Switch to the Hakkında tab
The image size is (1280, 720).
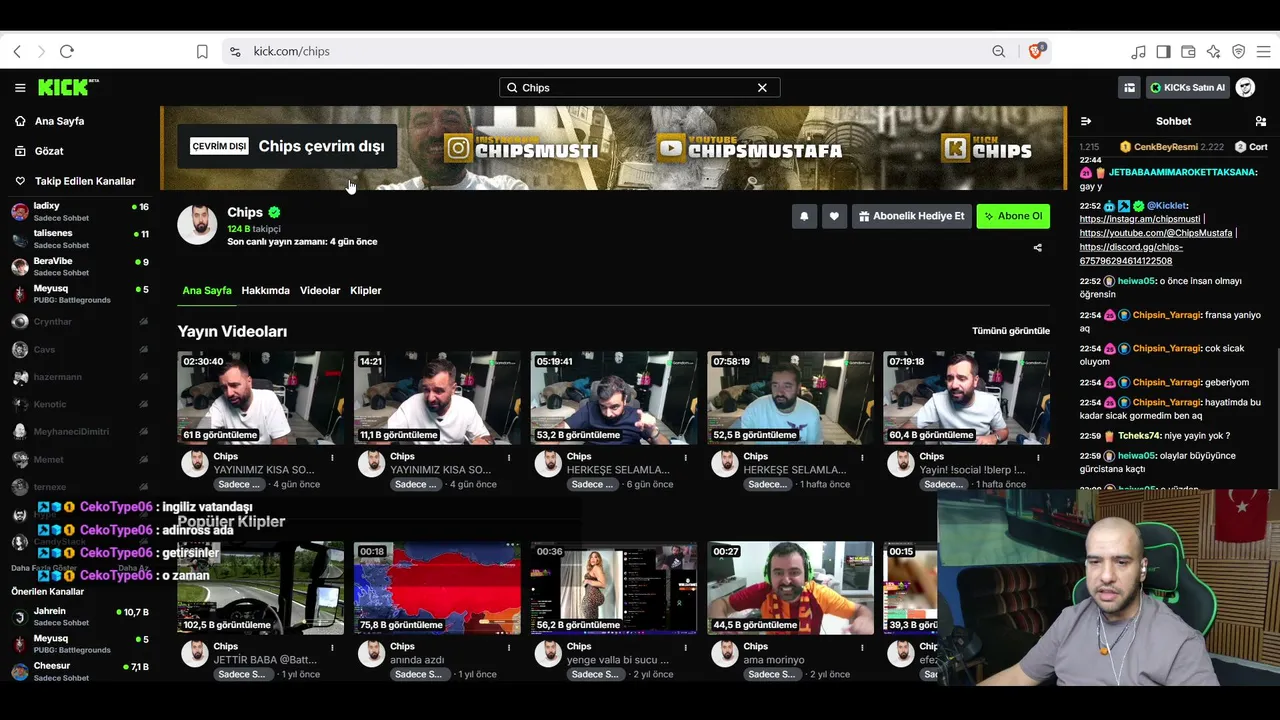(265, 291)
